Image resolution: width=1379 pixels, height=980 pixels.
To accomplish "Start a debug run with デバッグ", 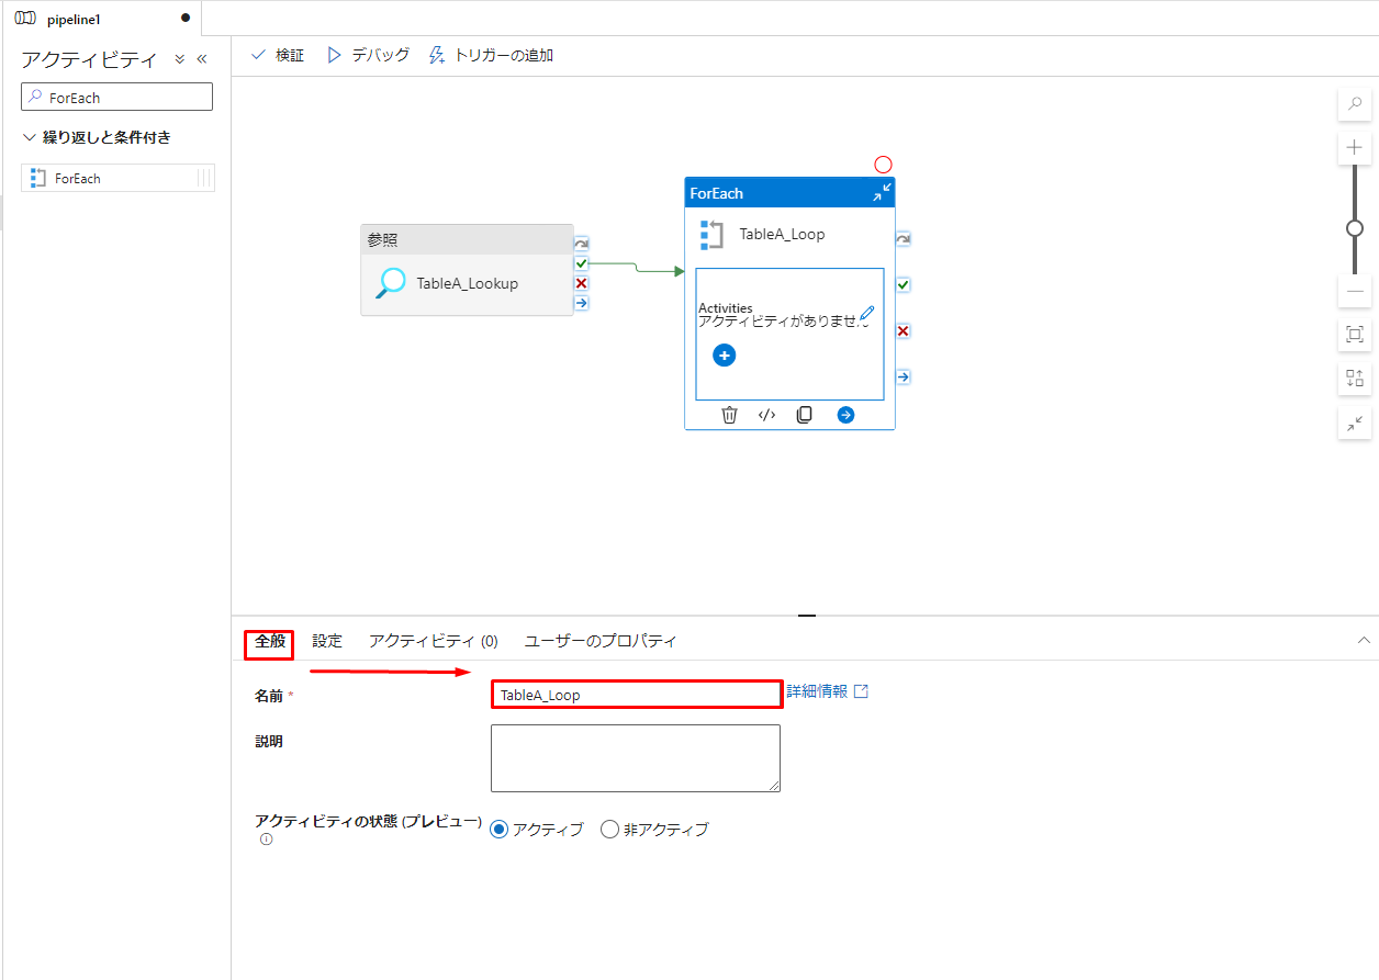I will point(368,55).
